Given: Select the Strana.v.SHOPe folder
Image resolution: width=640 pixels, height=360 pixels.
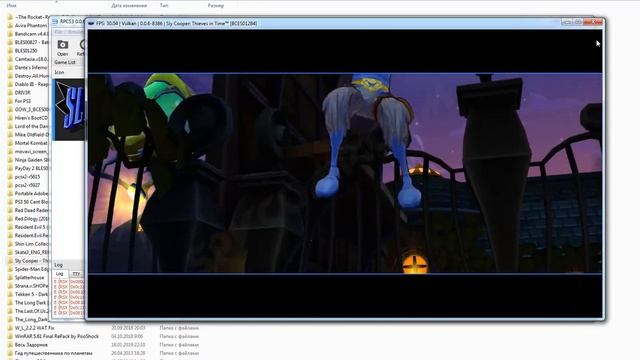Looking at the screenshot, I should click(31, 286).
